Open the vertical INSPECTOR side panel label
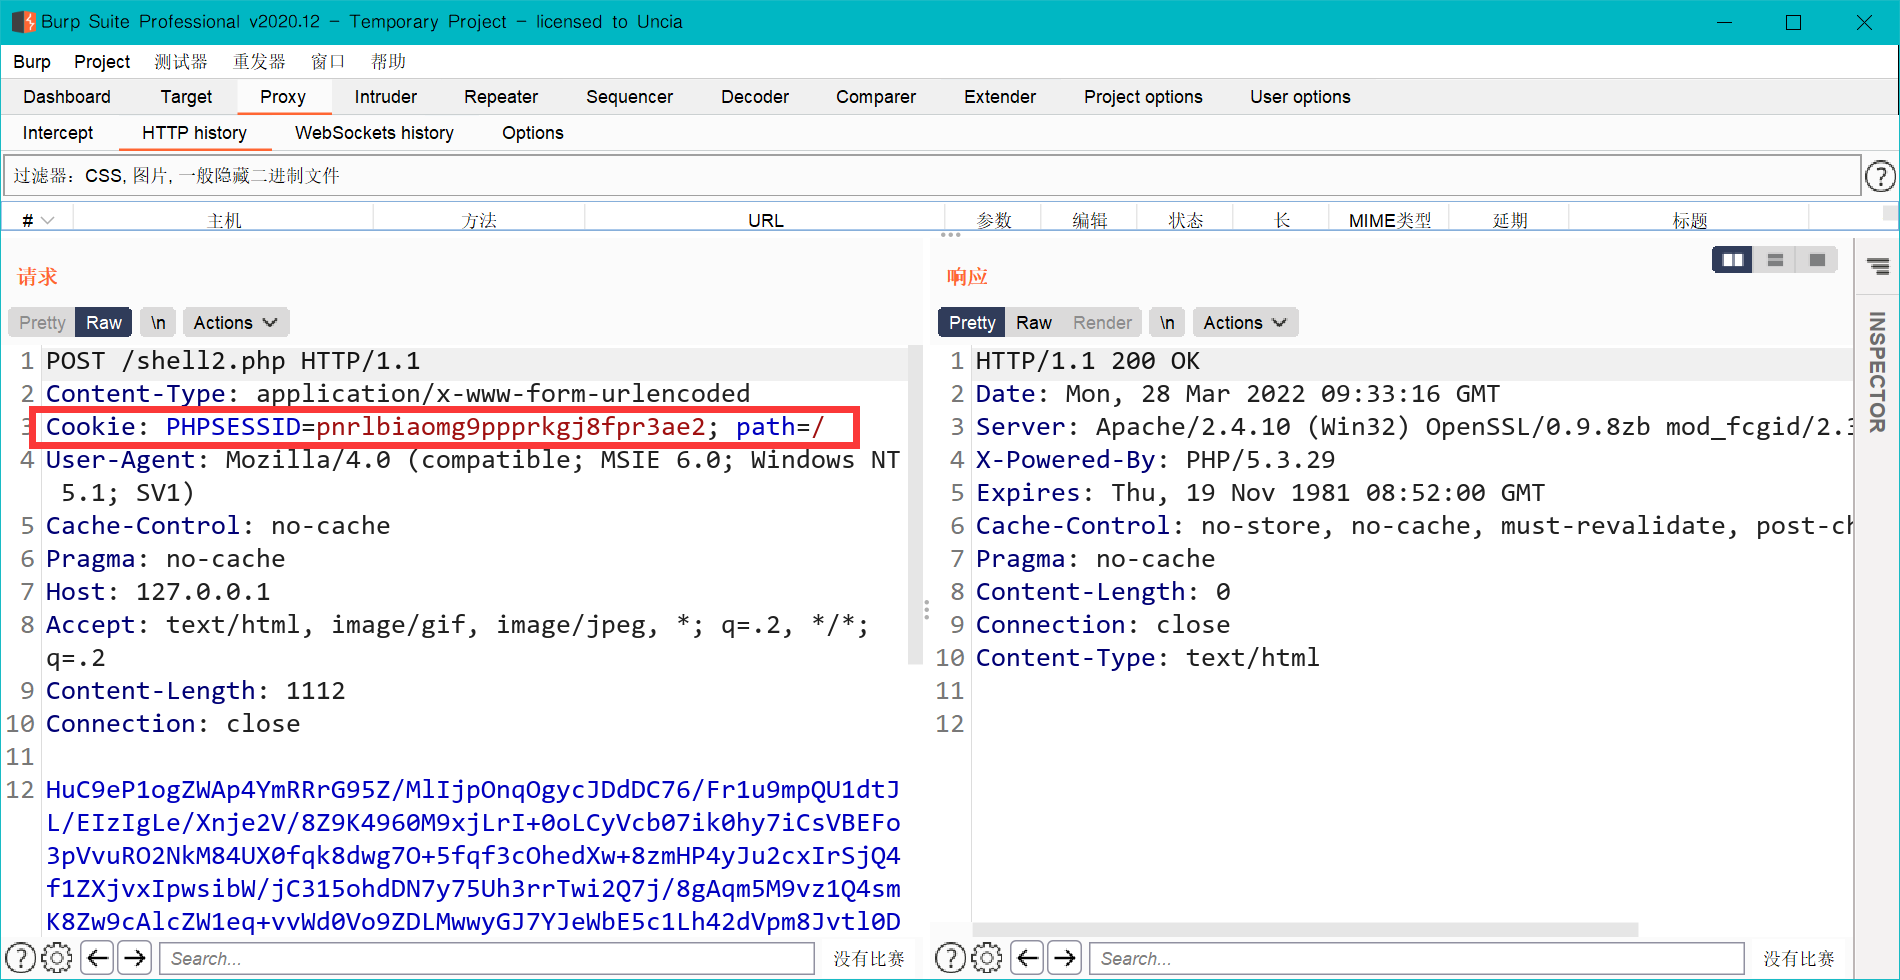 pyautogui.click(x=1877, y=372)
